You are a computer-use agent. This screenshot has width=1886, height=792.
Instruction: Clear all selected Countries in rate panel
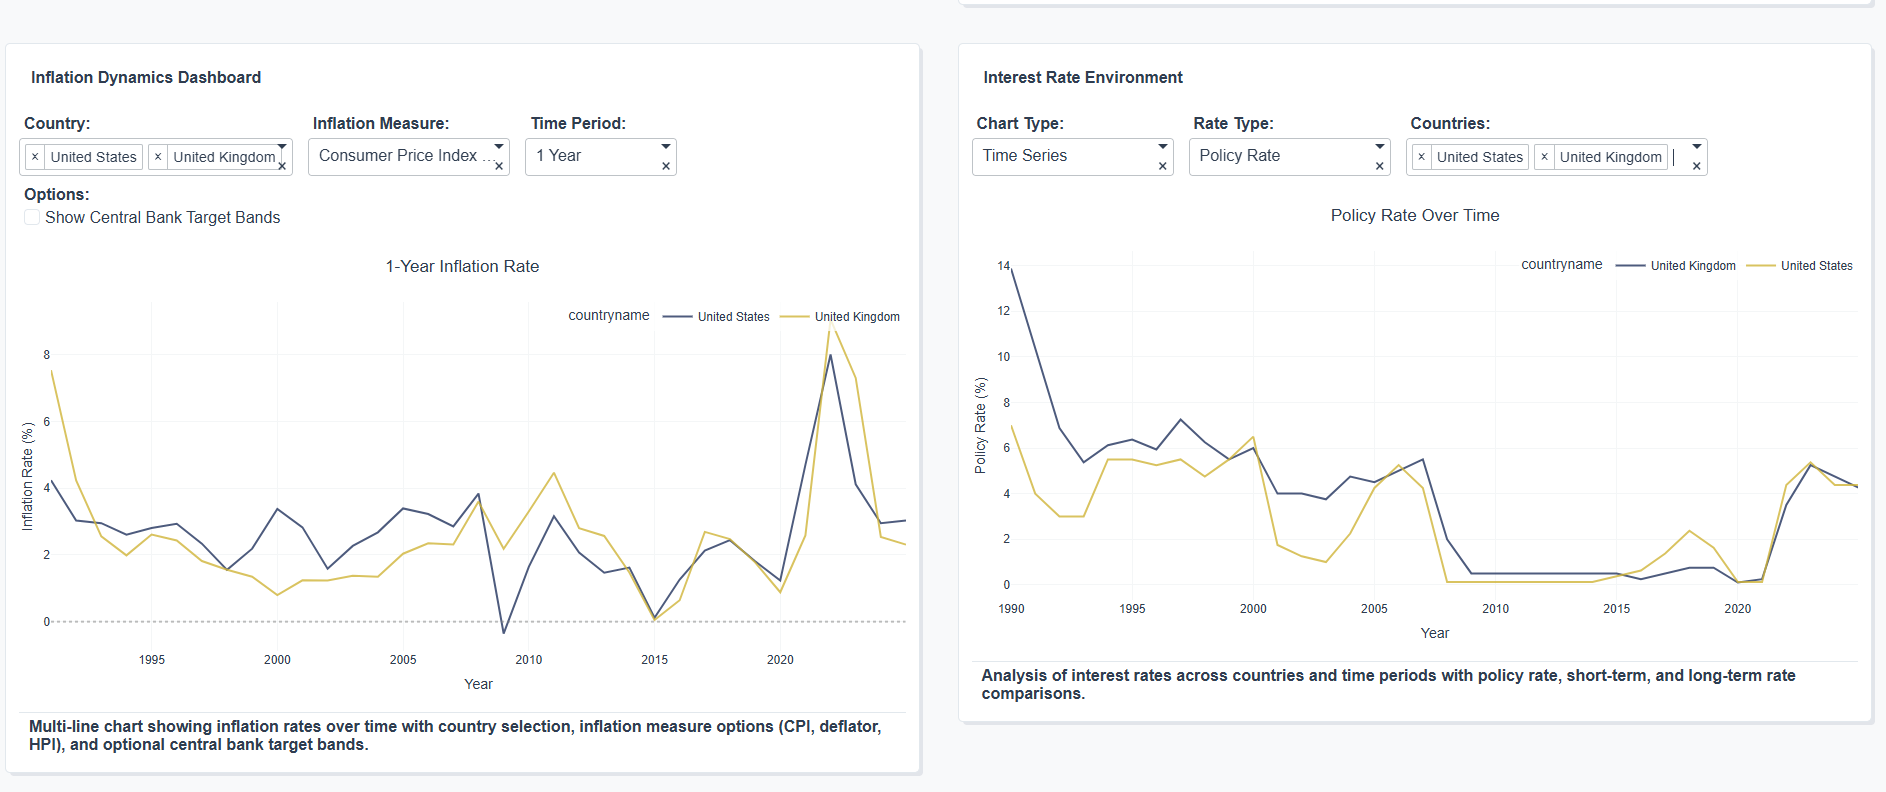pos(1697,167)
